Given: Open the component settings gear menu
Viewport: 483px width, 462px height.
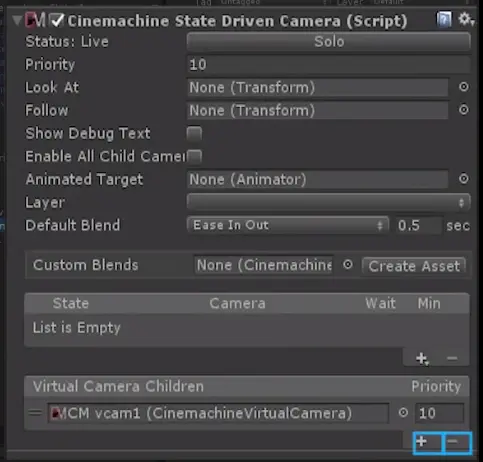Looking at the screenshot, I should 466,19.
